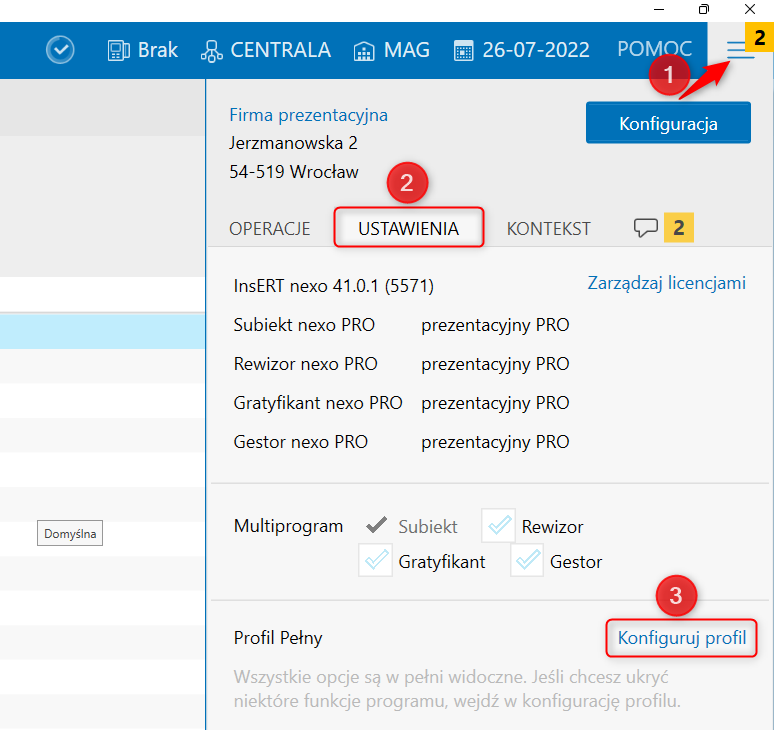
Task: Switch to the KONTEKST tab
Action: [x=548, y=229]
